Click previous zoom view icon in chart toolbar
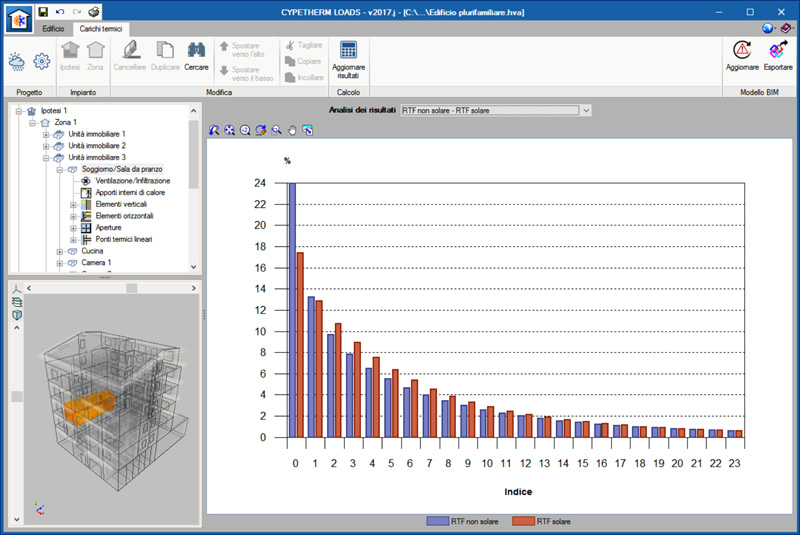 point(214,131)
